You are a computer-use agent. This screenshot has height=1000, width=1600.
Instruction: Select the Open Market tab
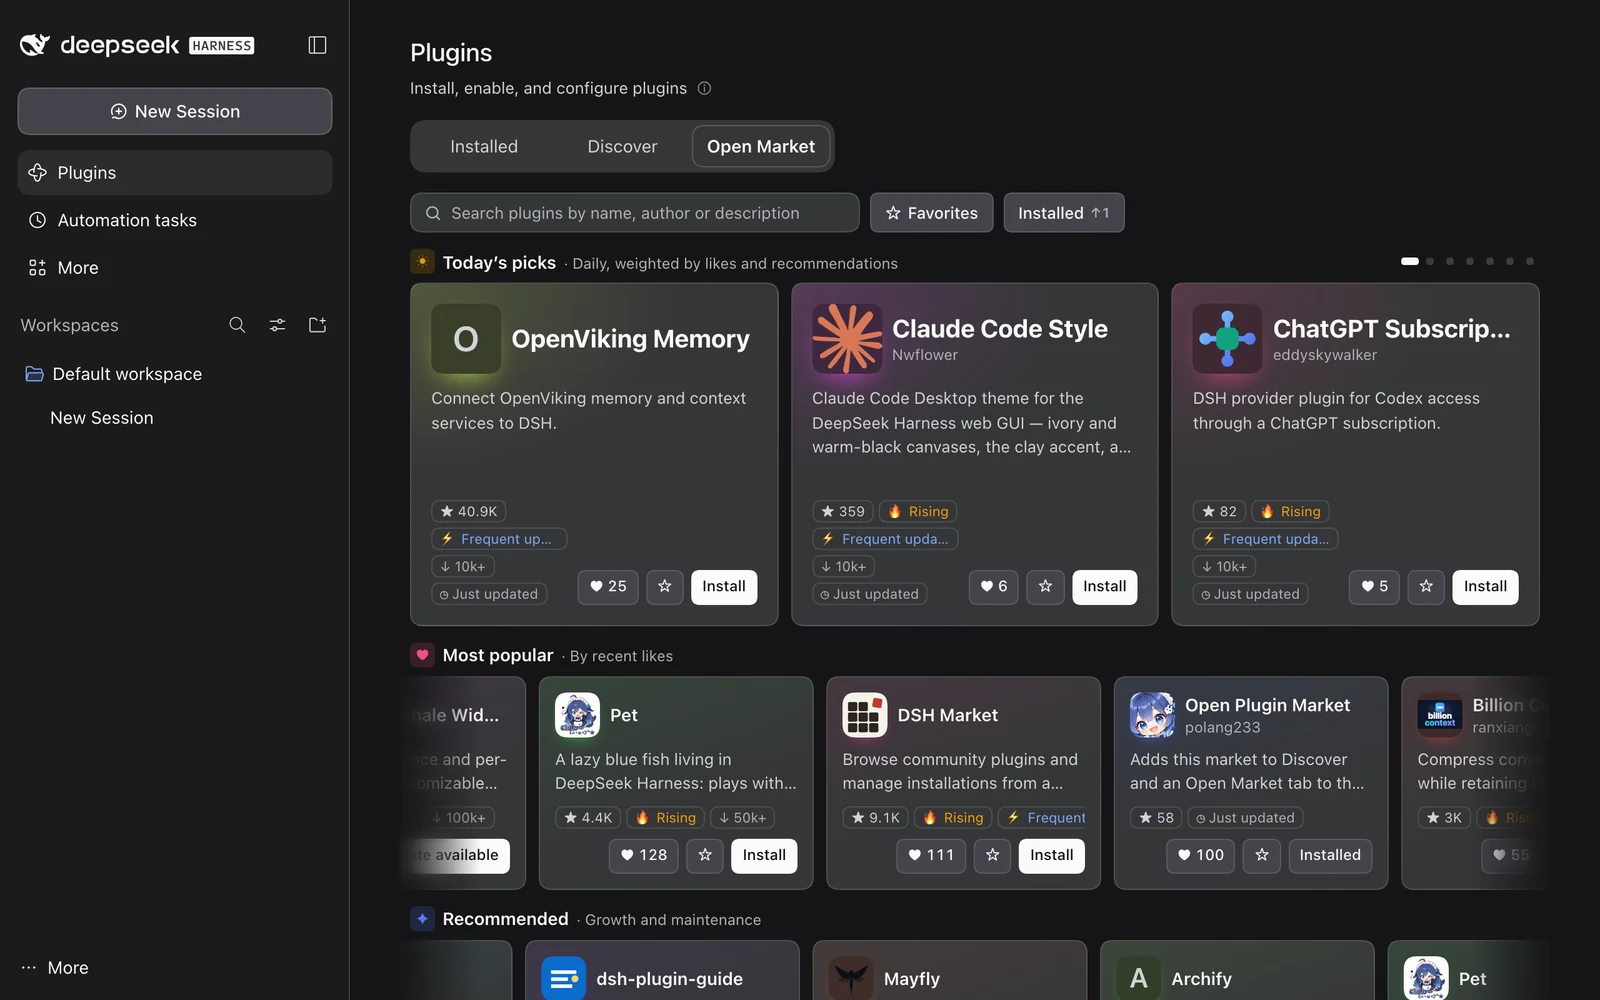(x=761, y=147)
